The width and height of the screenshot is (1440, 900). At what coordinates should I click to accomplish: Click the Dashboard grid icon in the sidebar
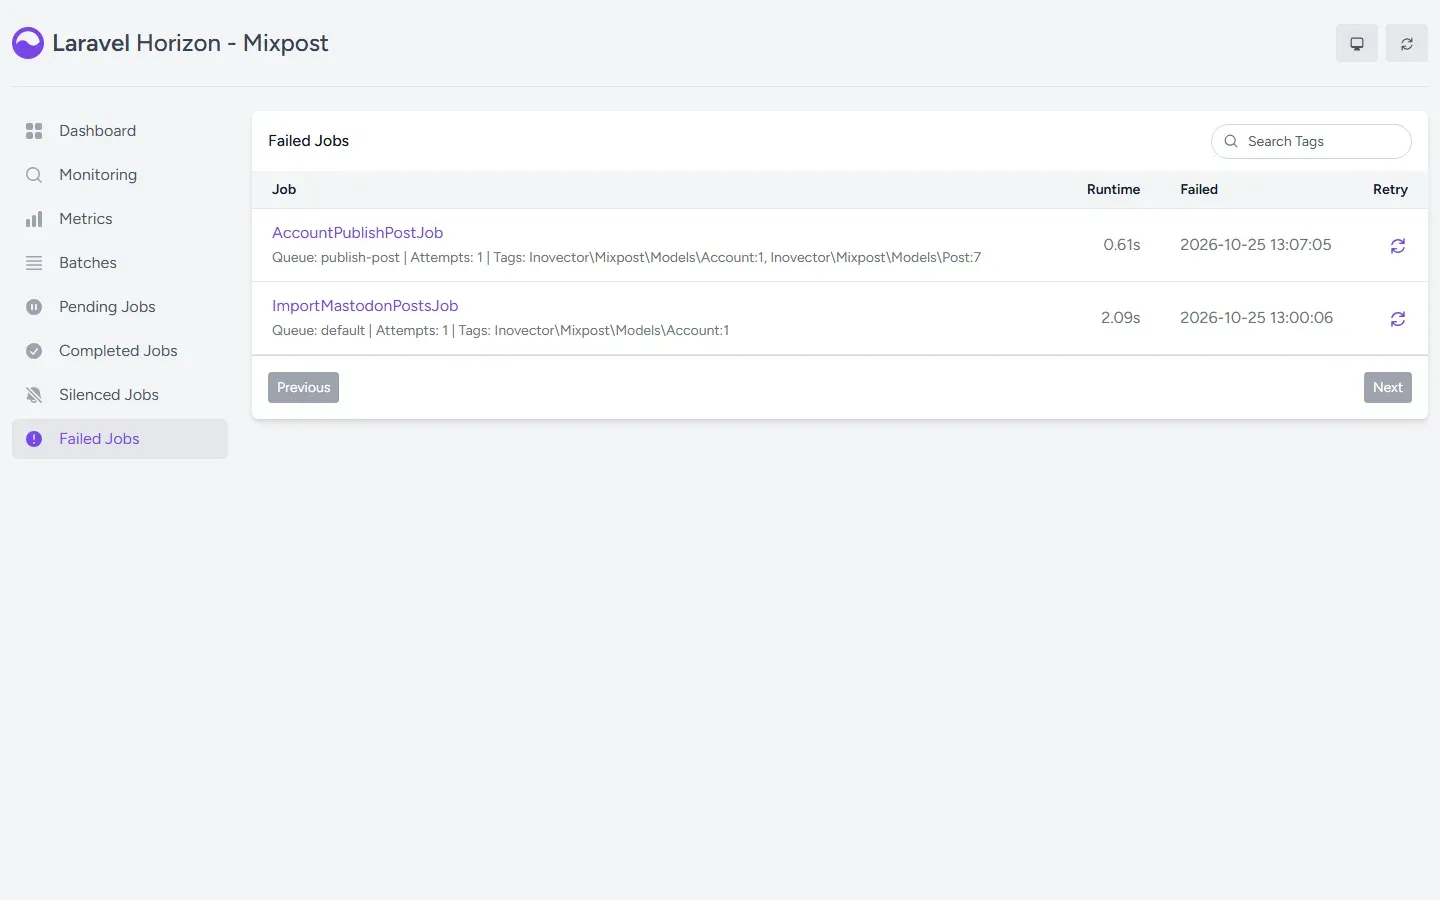click(34, 131)
